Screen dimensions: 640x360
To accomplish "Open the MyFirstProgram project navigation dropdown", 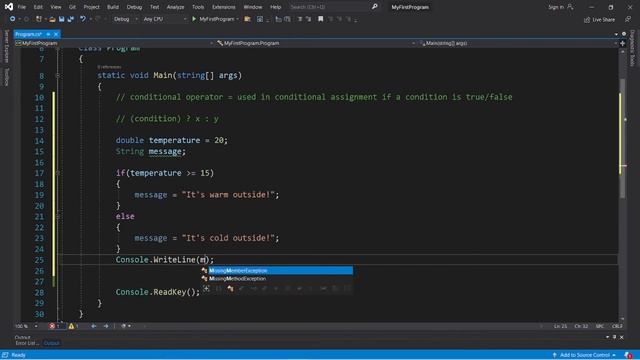I will click(114, 43).
